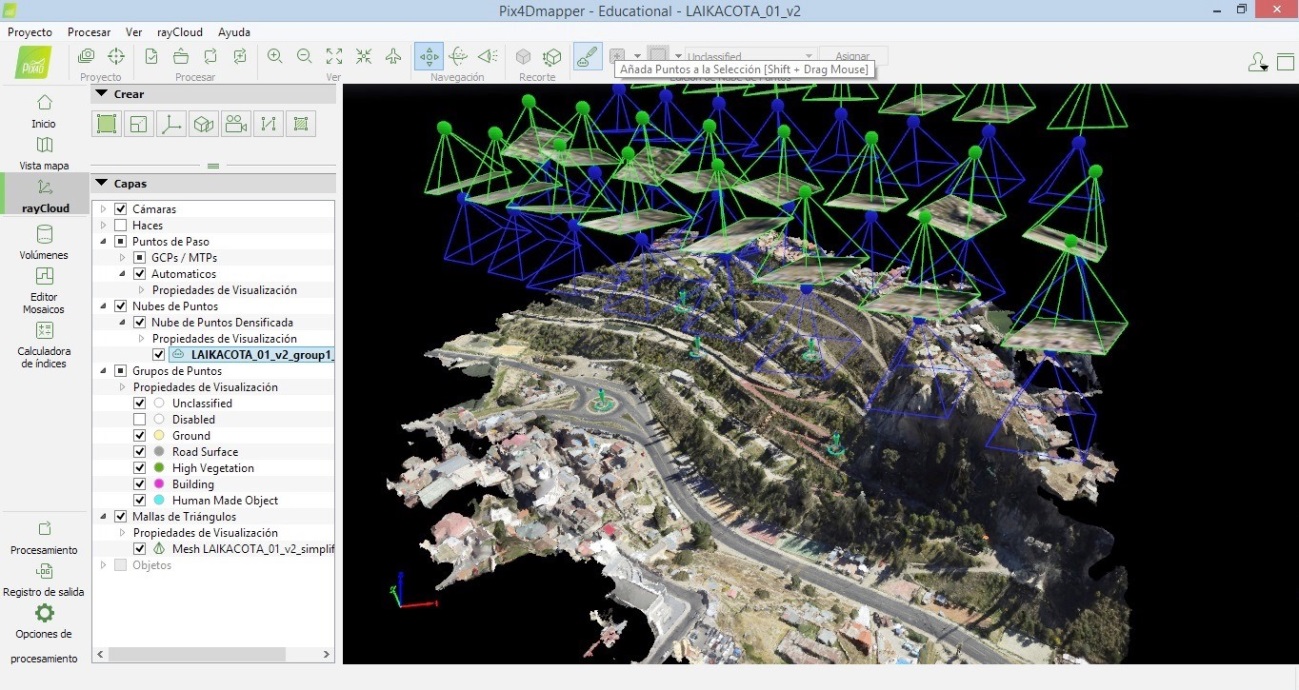Click the pink Building color swatch
Screen dimensions: 1299x690
(159, 484)
